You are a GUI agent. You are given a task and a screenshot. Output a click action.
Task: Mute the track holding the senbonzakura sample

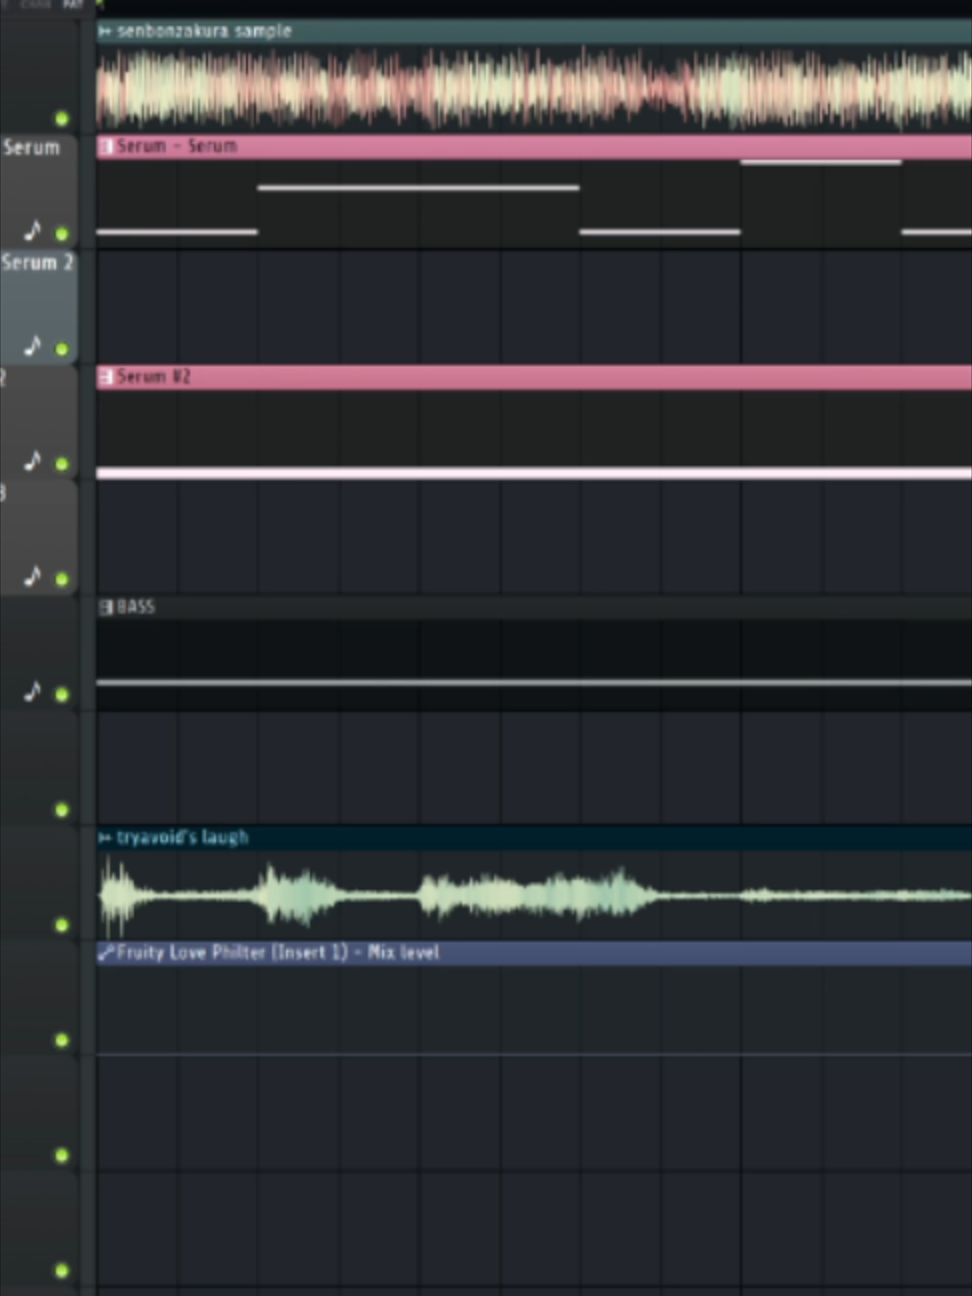pyautogui.click(x=62, y=119)
